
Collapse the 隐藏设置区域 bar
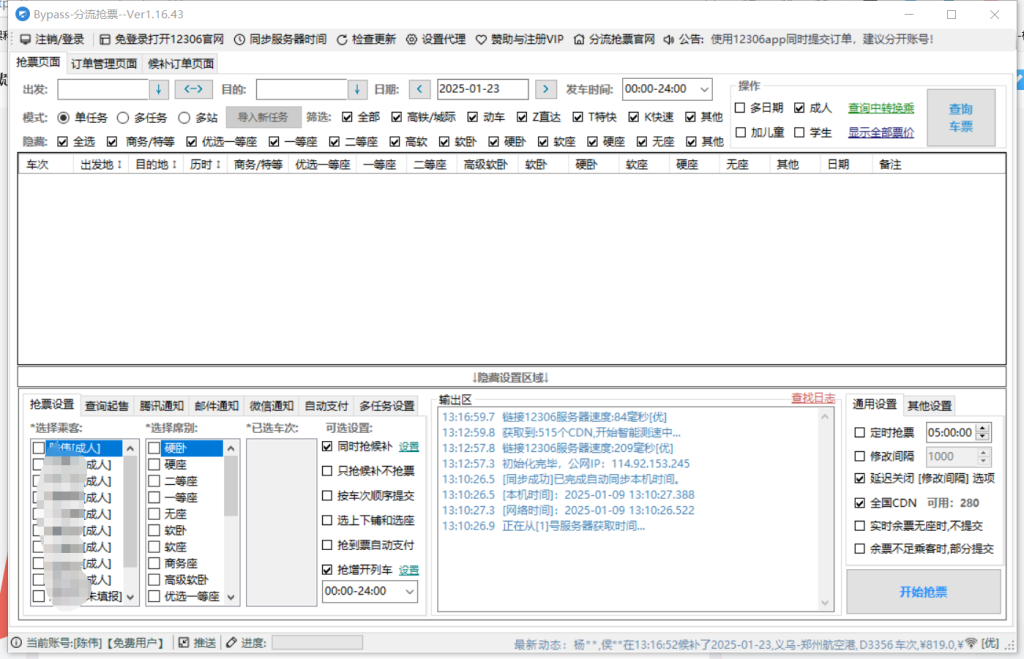click(511, 377)
